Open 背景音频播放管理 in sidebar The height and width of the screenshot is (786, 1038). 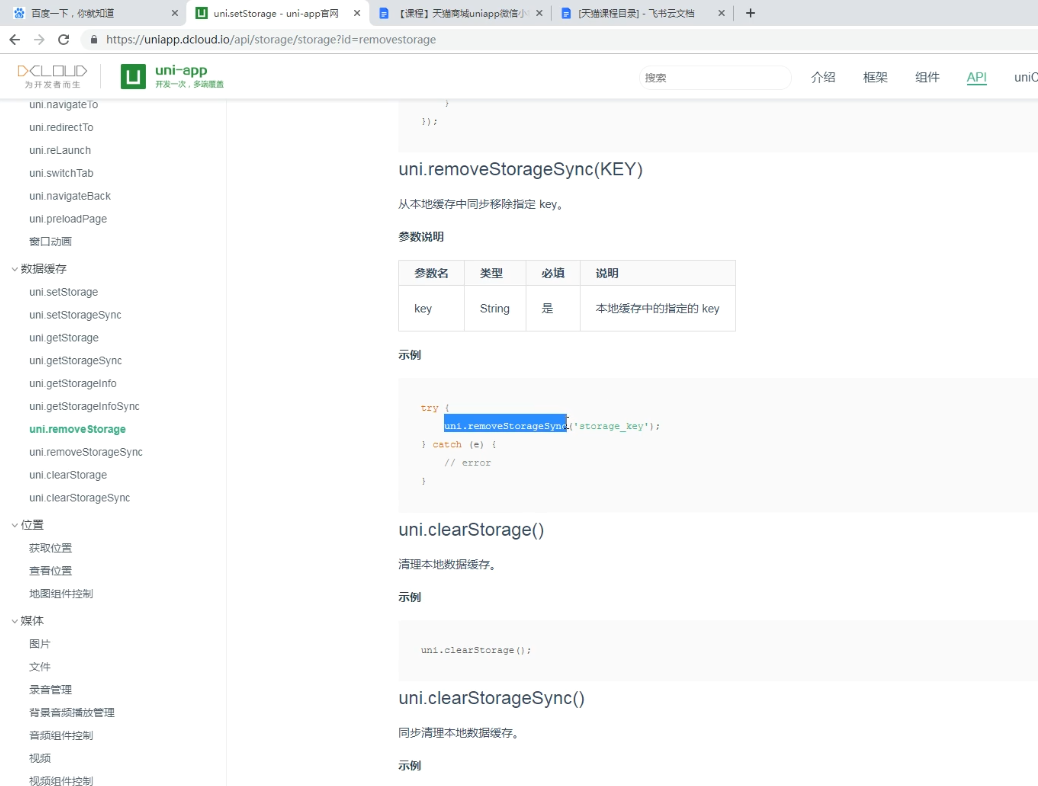click(71, 712)
